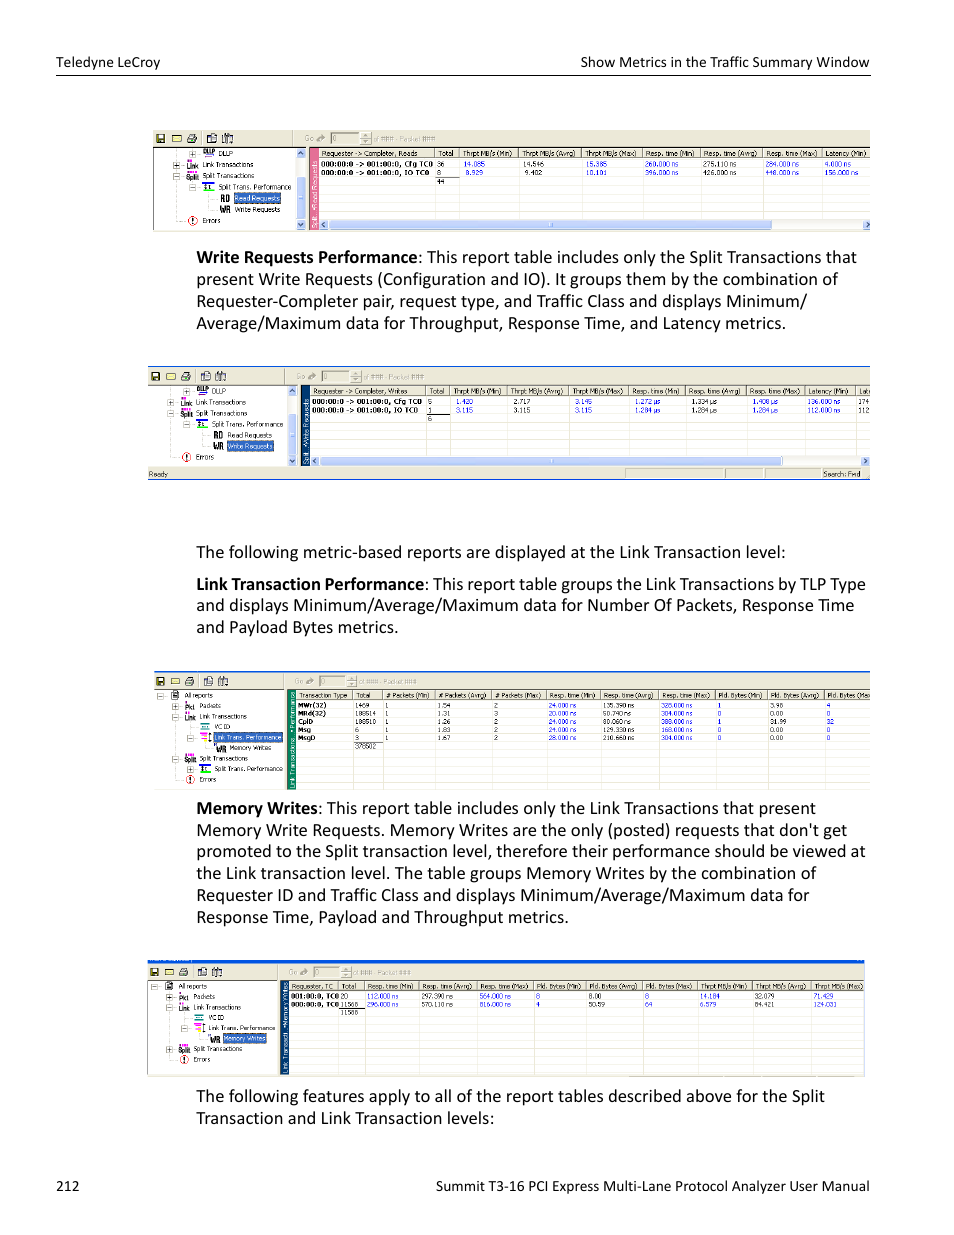Click # Packets (Avrg) column header

point(462,695)
